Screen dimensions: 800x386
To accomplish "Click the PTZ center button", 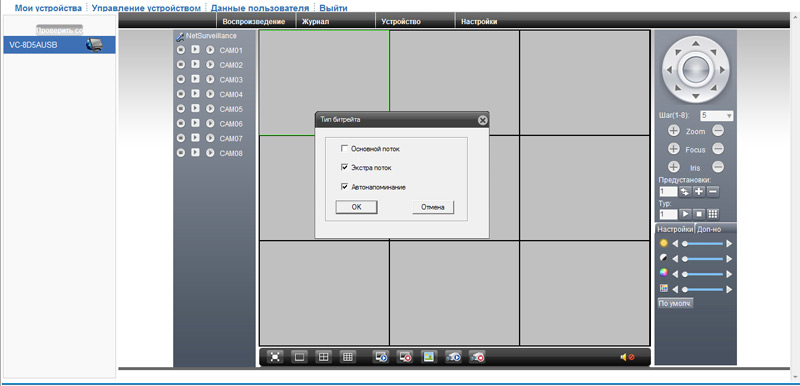I will (x=695, y=70).
